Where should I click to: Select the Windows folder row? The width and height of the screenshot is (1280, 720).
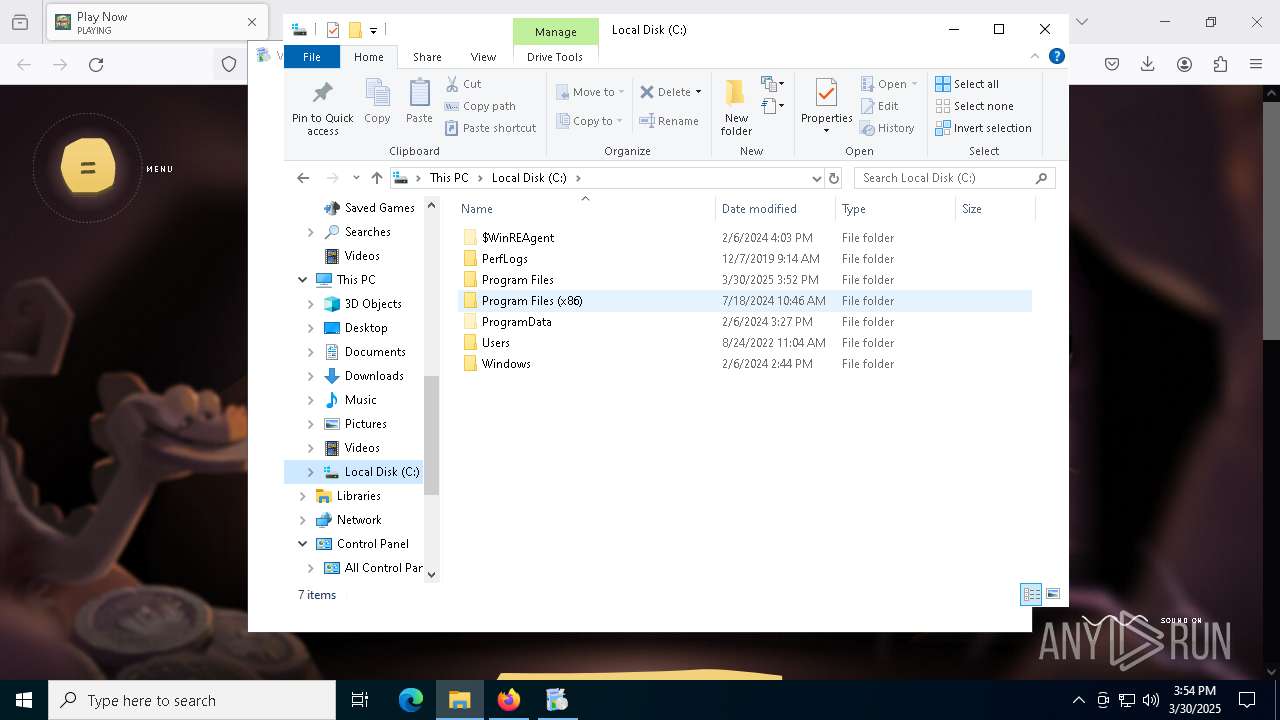pos(744,364)
